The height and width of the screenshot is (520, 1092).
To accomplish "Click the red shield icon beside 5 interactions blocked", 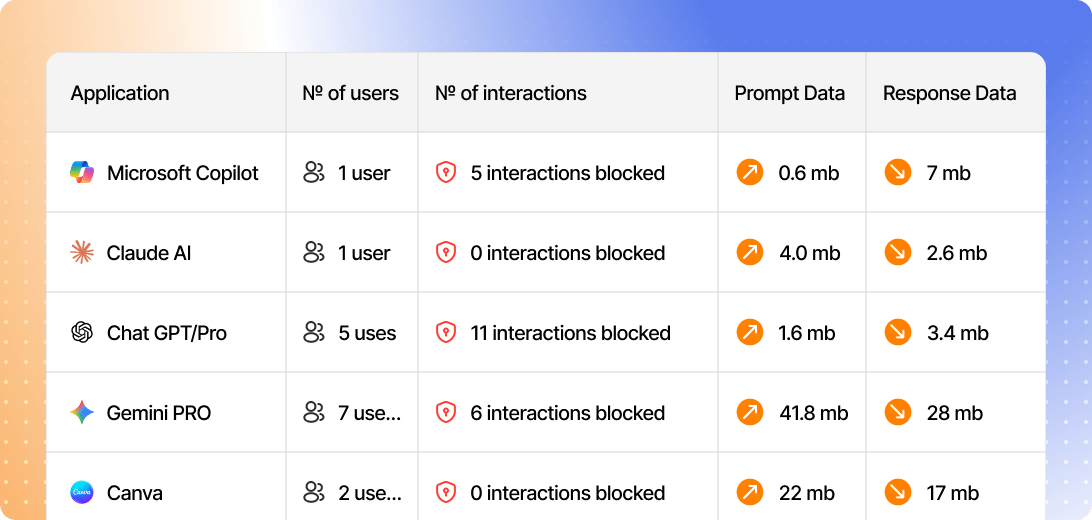I will pos(446,173).
